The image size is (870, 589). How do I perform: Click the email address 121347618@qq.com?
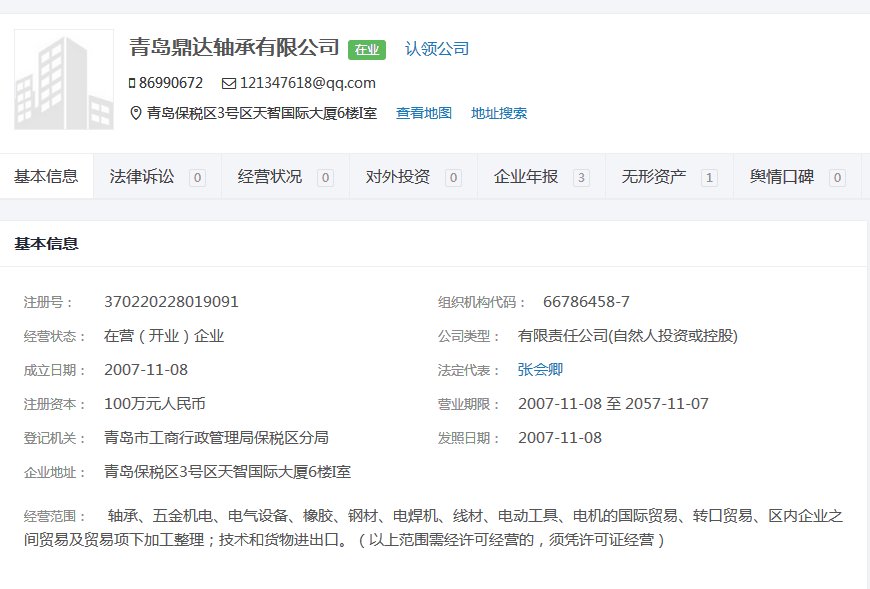tap(308, 83)
